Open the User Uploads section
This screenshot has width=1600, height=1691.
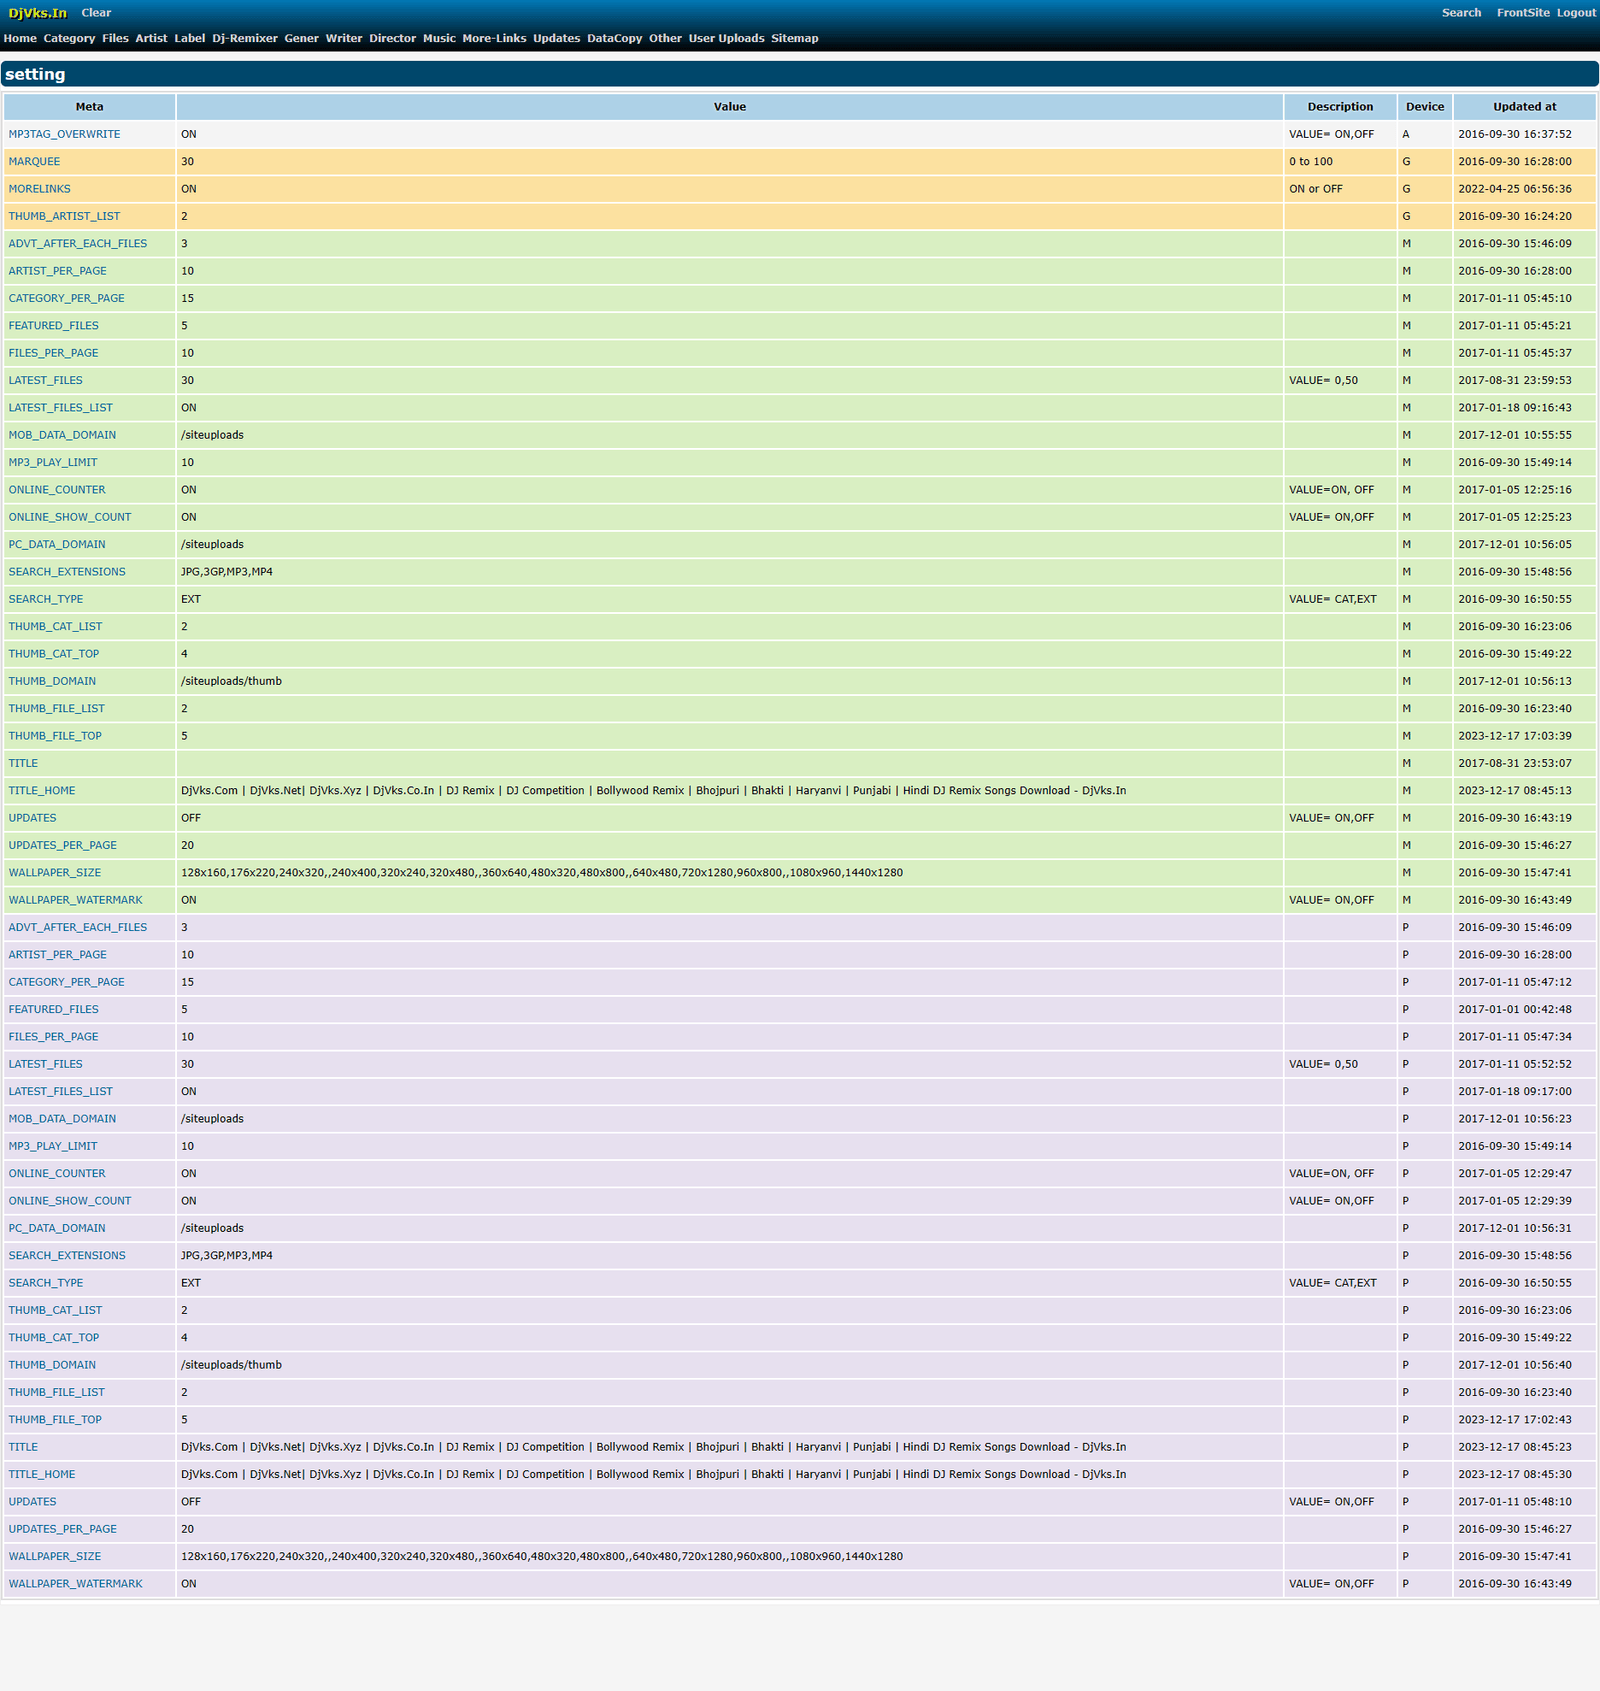[726, 38]
